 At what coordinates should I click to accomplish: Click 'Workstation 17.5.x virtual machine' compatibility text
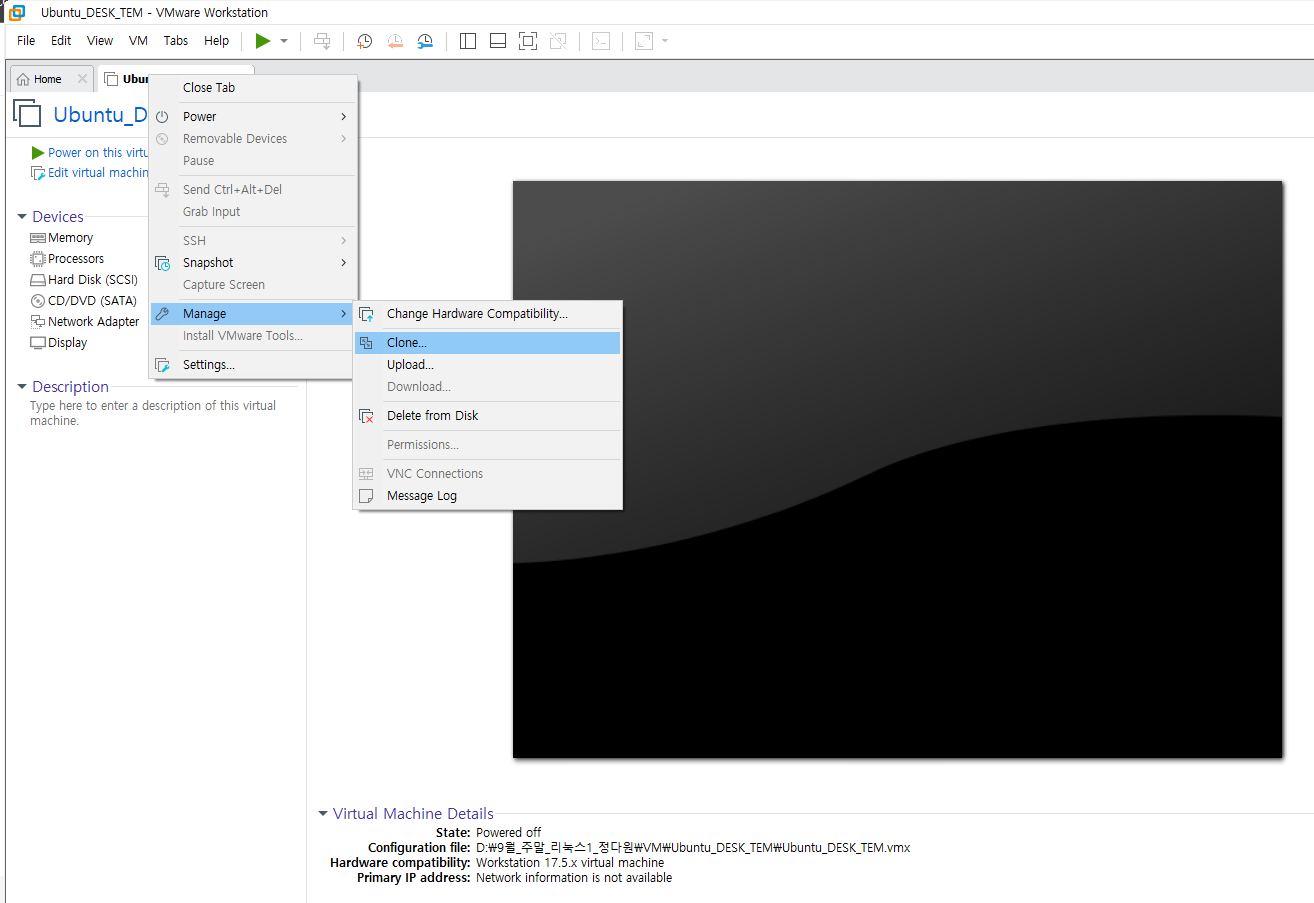click(x=570, y=863)
